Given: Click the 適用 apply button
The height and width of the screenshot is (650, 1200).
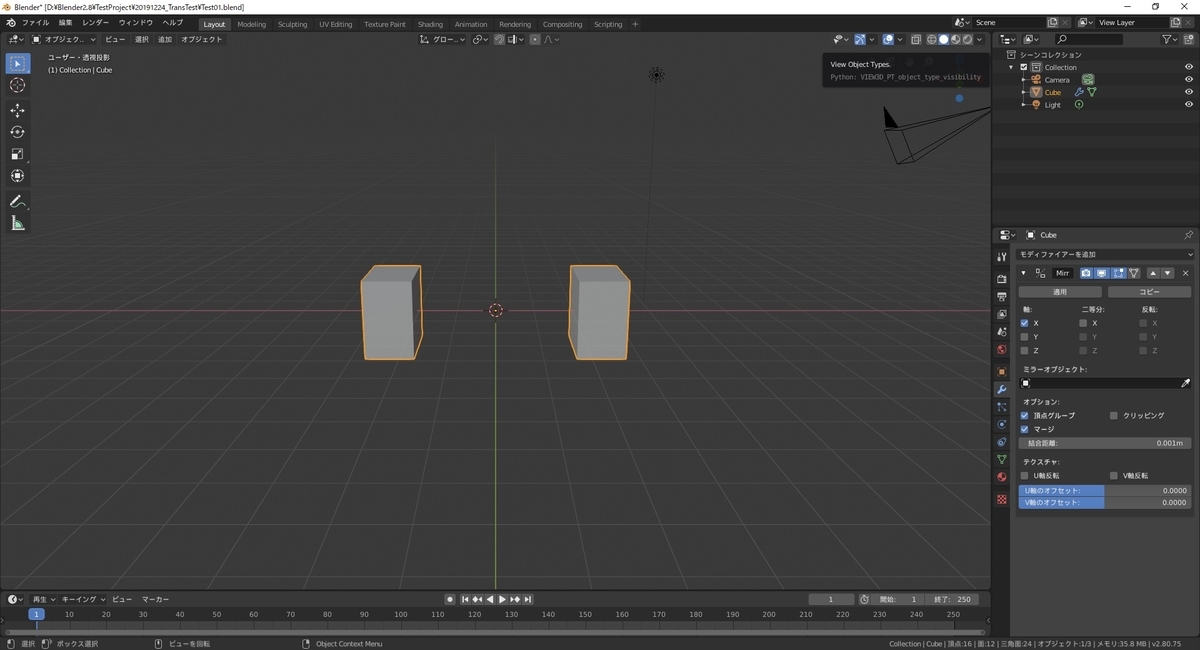Looking at the screenshot, I should 1061,292.
